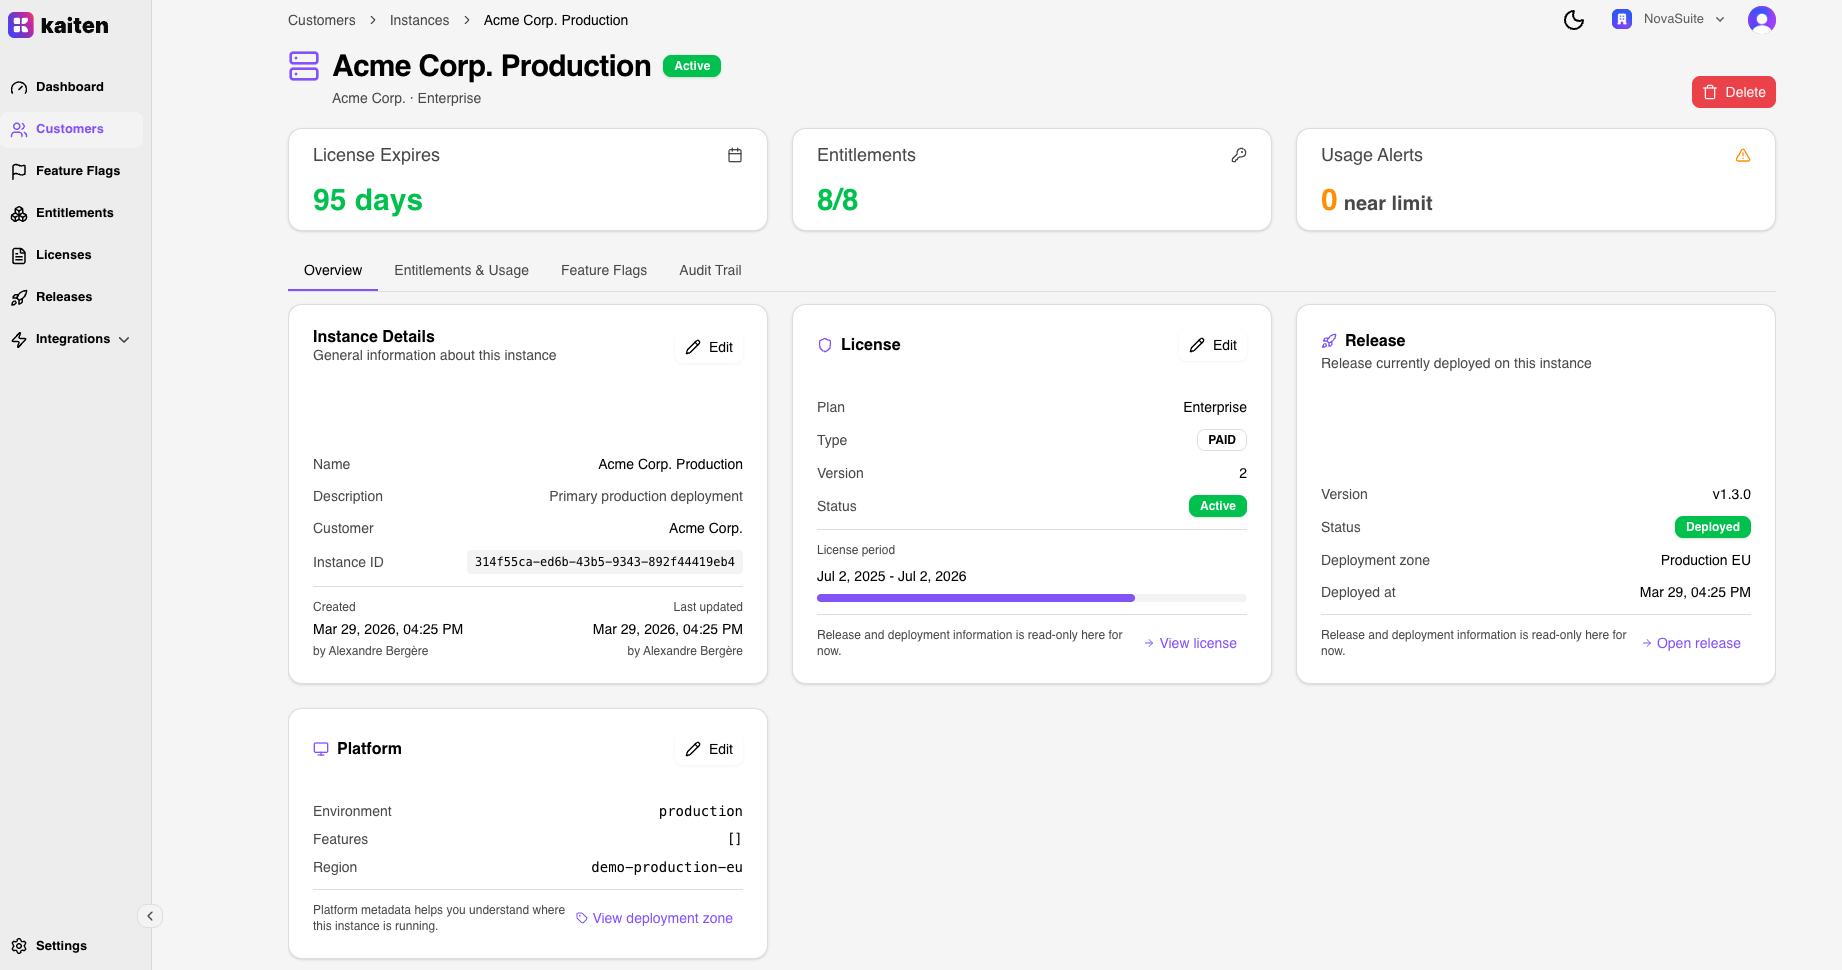Click the kaiten logo icon
1842x970 pixels.
(21, 25)
